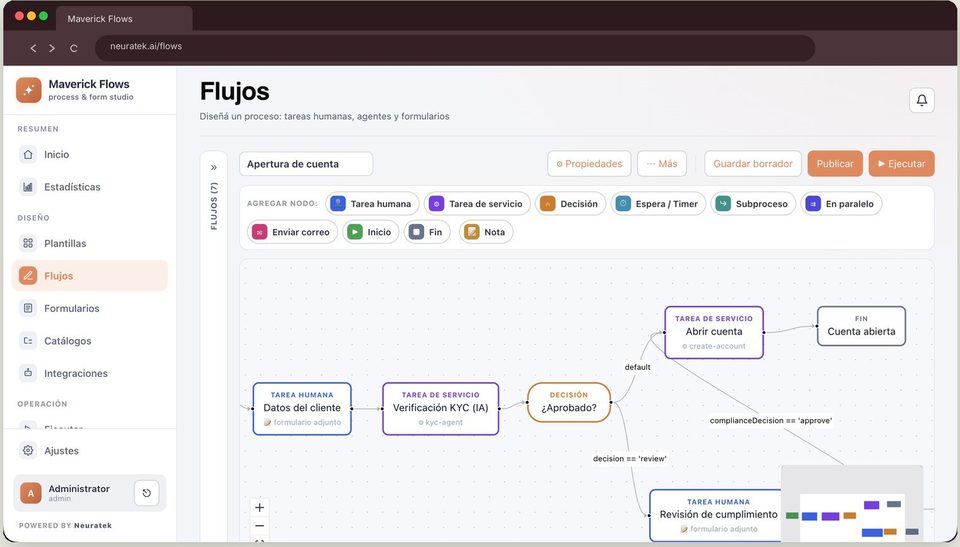Screen dimensions: 960x547
Task: Click the flow minimap
Action: 852,504
